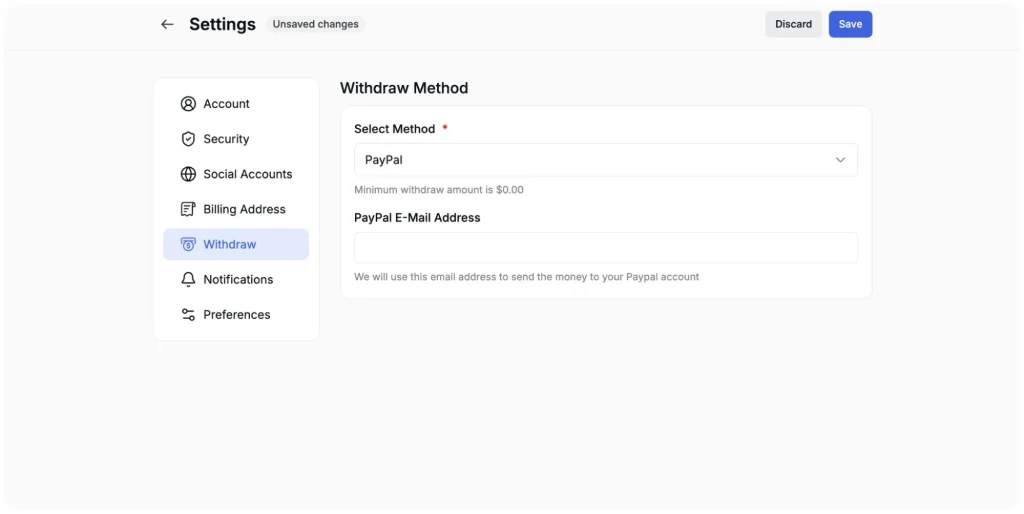Go to Billing Address section
The image size is (1024, 514).
[236, 209]
